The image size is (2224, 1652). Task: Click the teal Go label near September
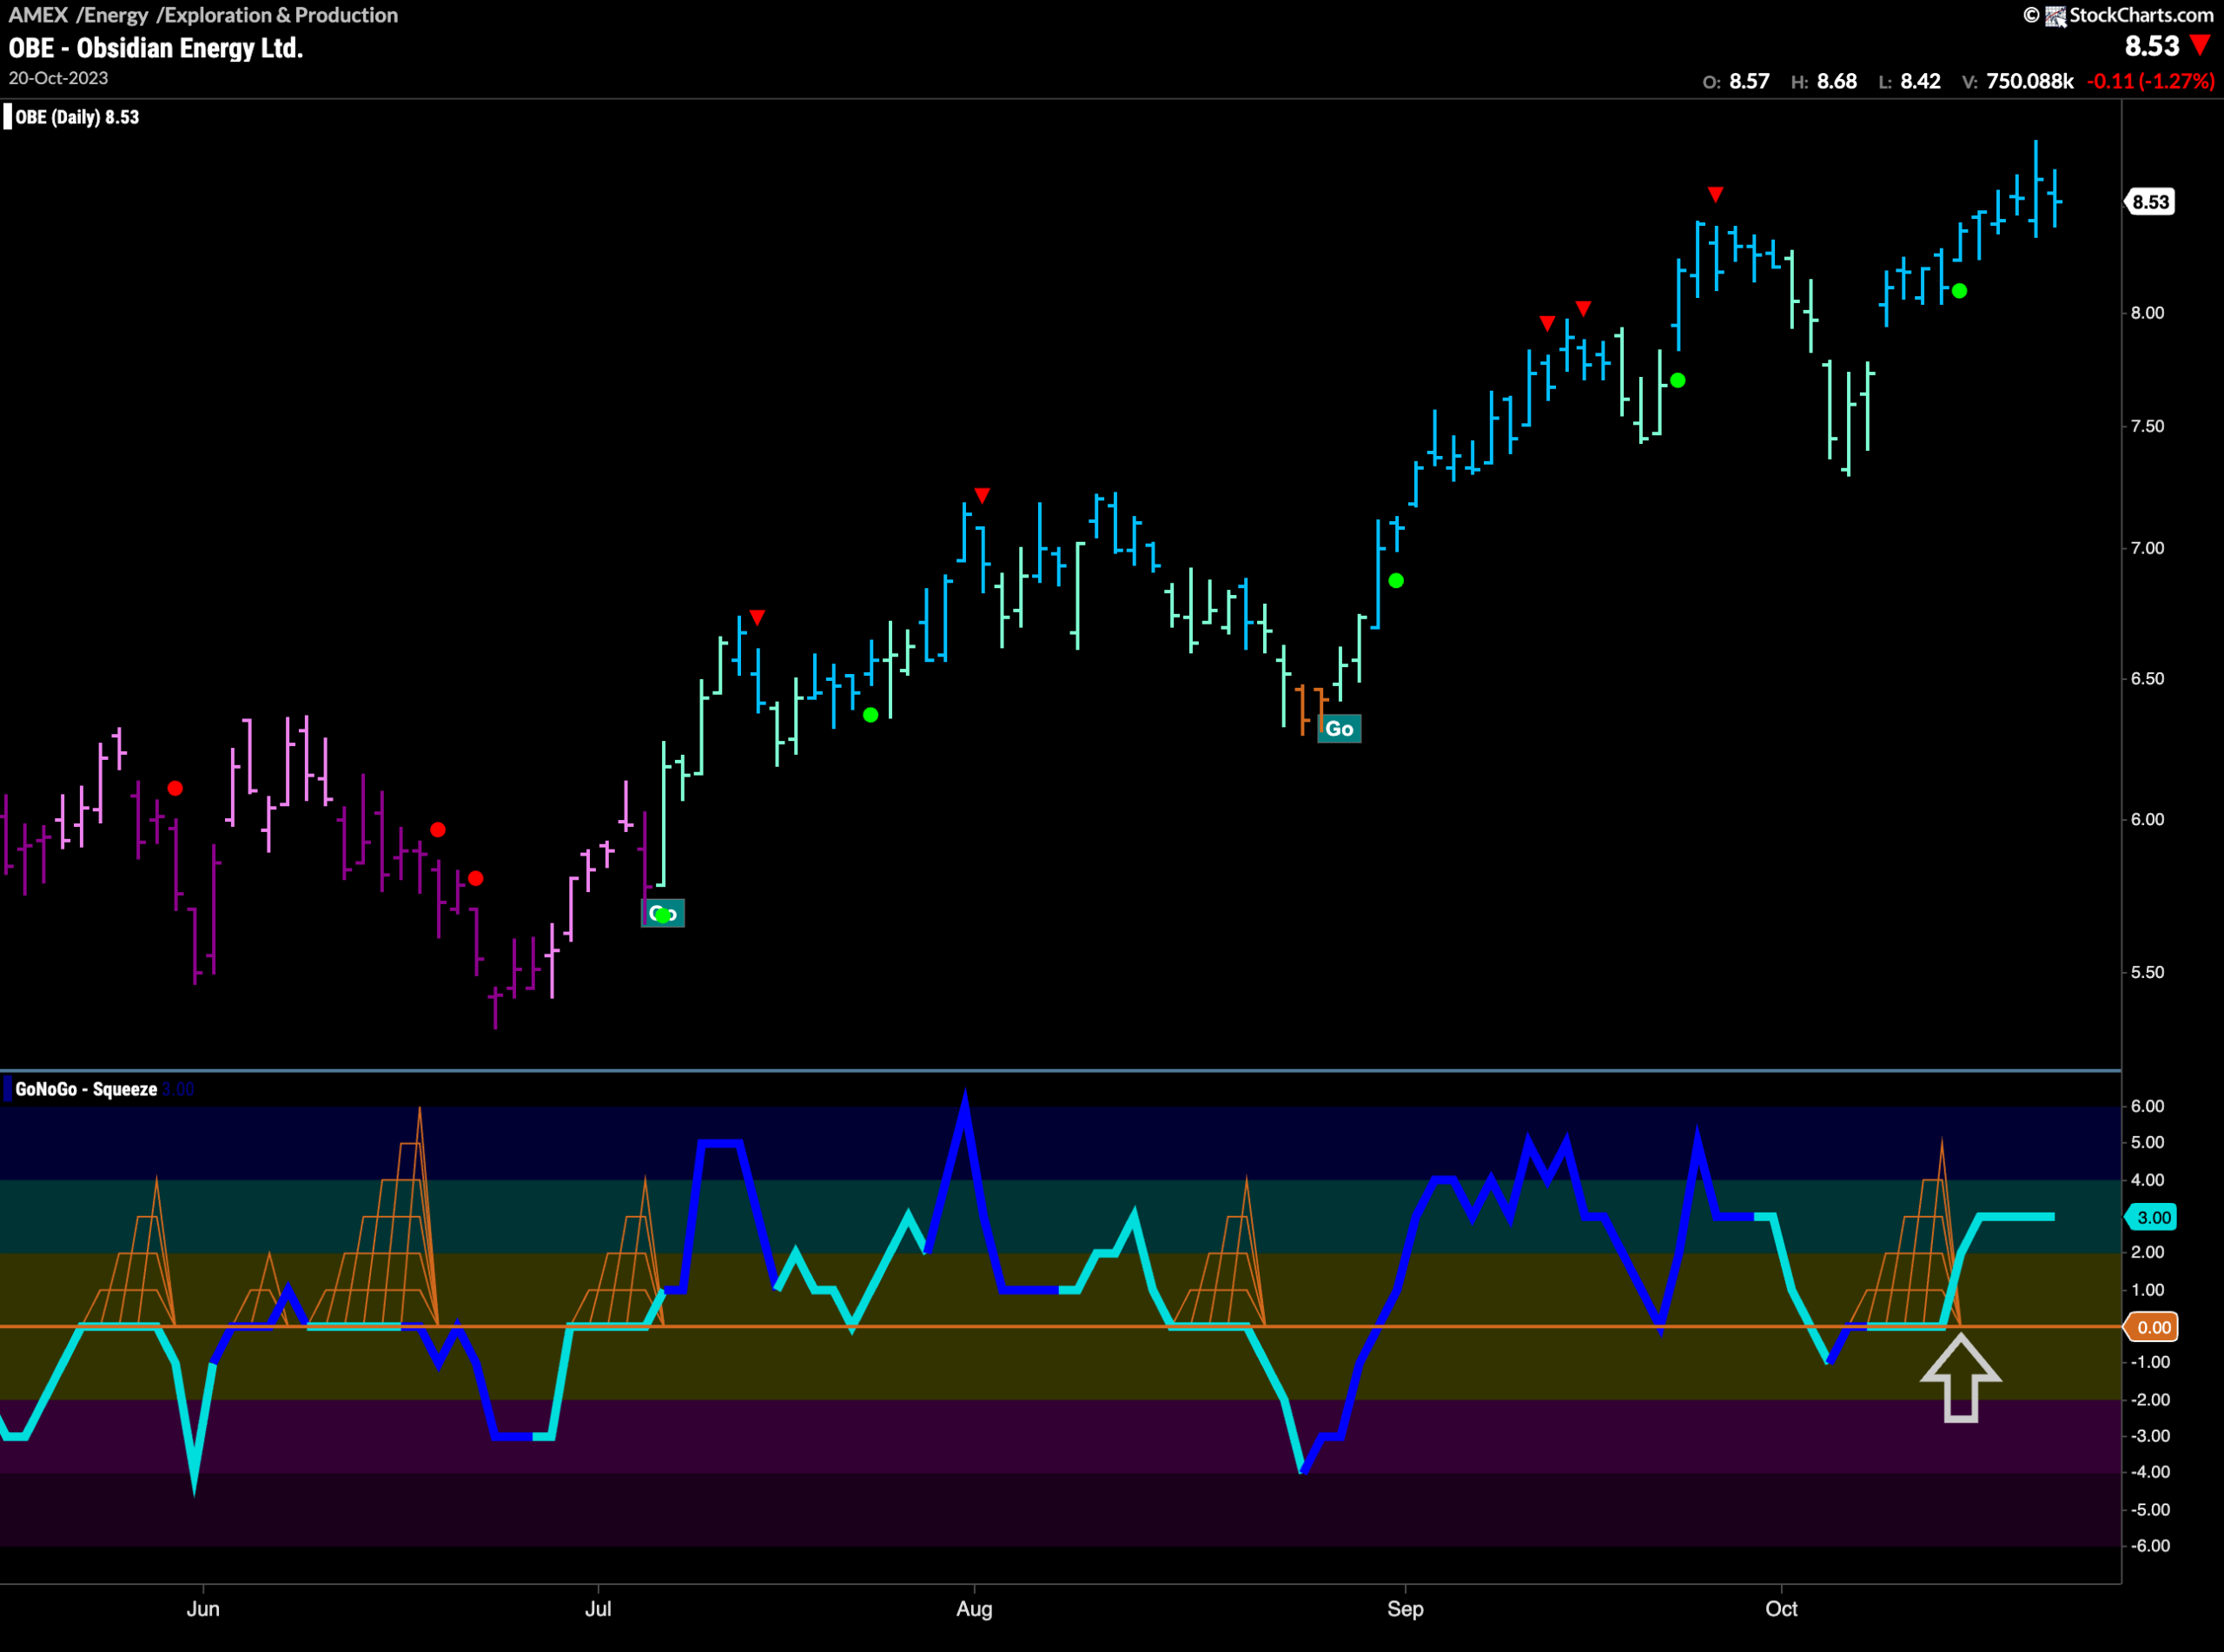pyautogui.click(x=1339, y=728)
